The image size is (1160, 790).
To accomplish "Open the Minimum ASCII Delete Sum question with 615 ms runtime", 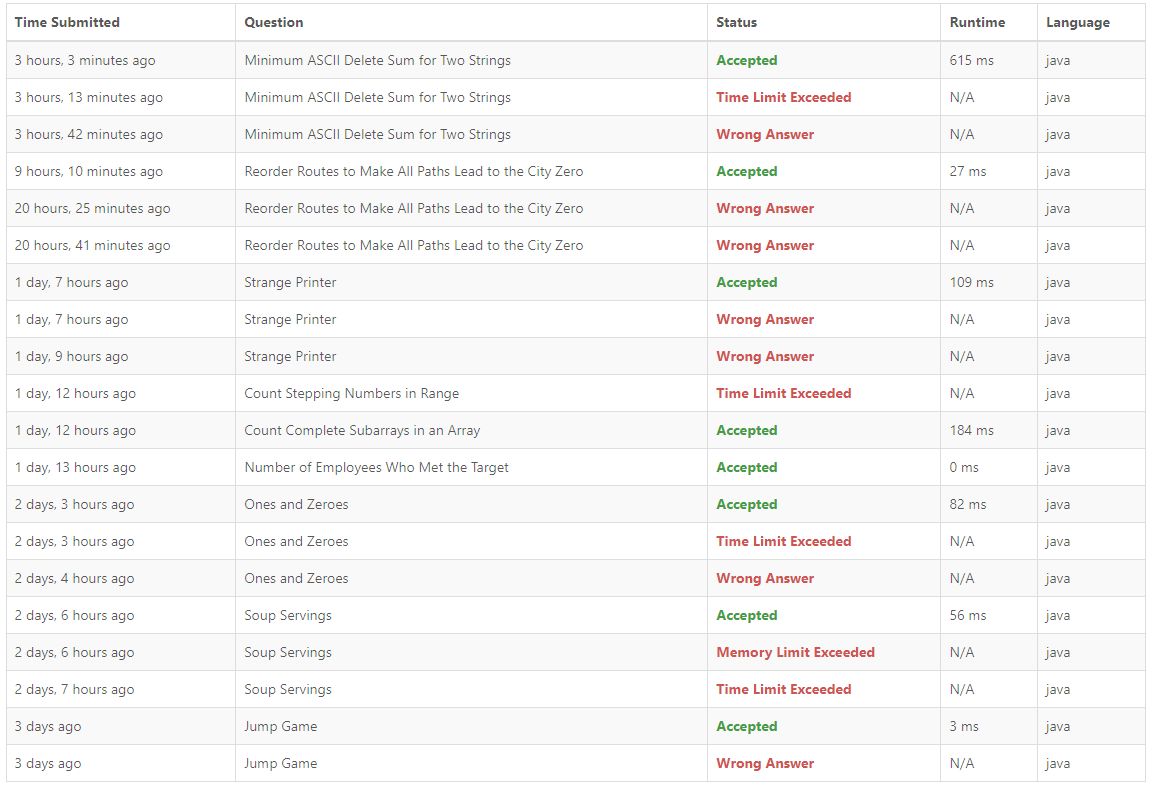I will click(x=377, y=61).
